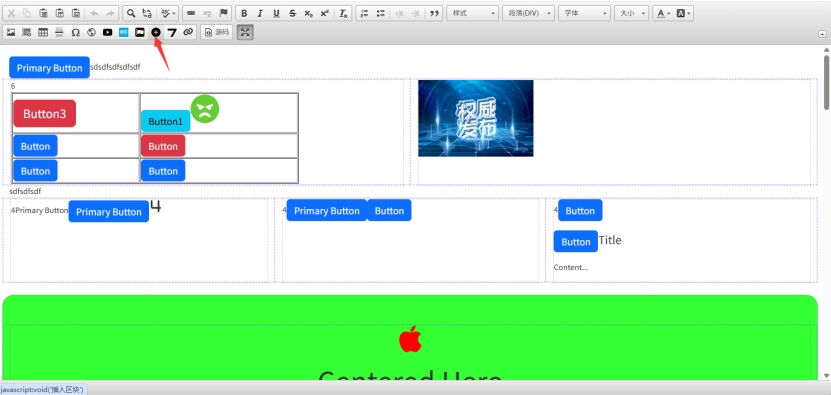Switch to 源码 source view
831x395 pixels.
(x=216, y=32)
